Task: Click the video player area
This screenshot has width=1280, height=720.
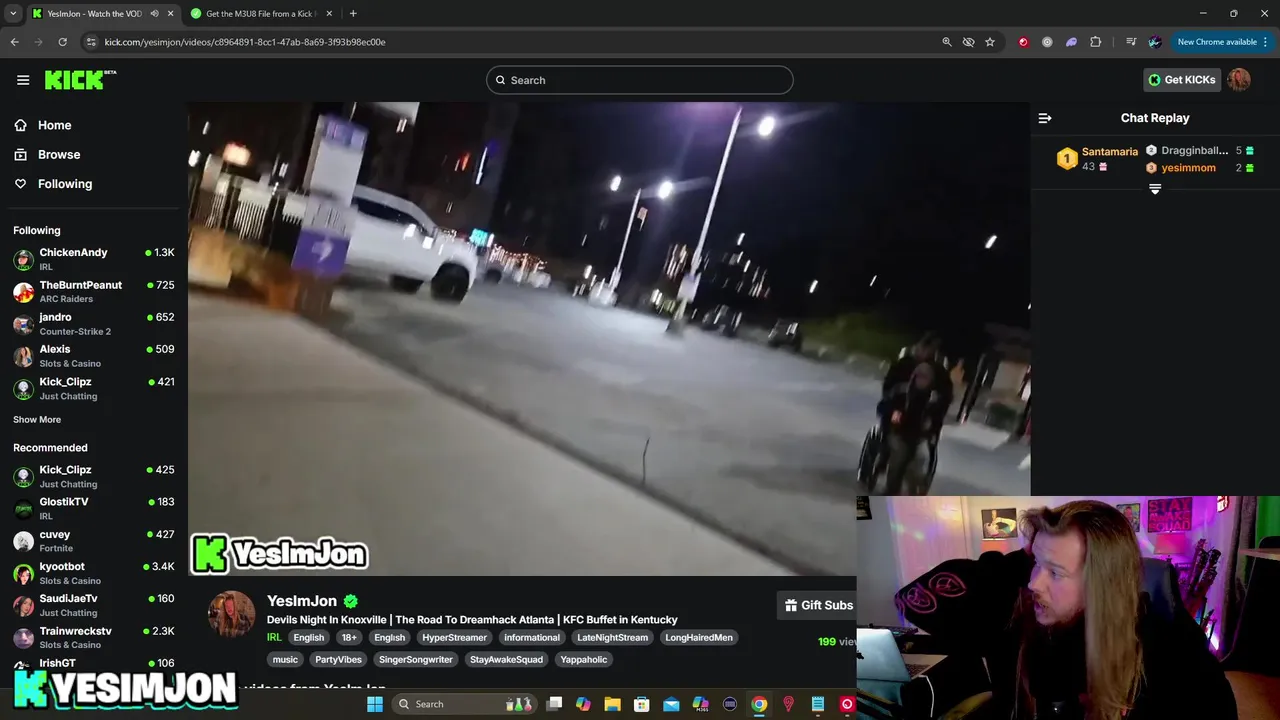Action: click(608, 340)
